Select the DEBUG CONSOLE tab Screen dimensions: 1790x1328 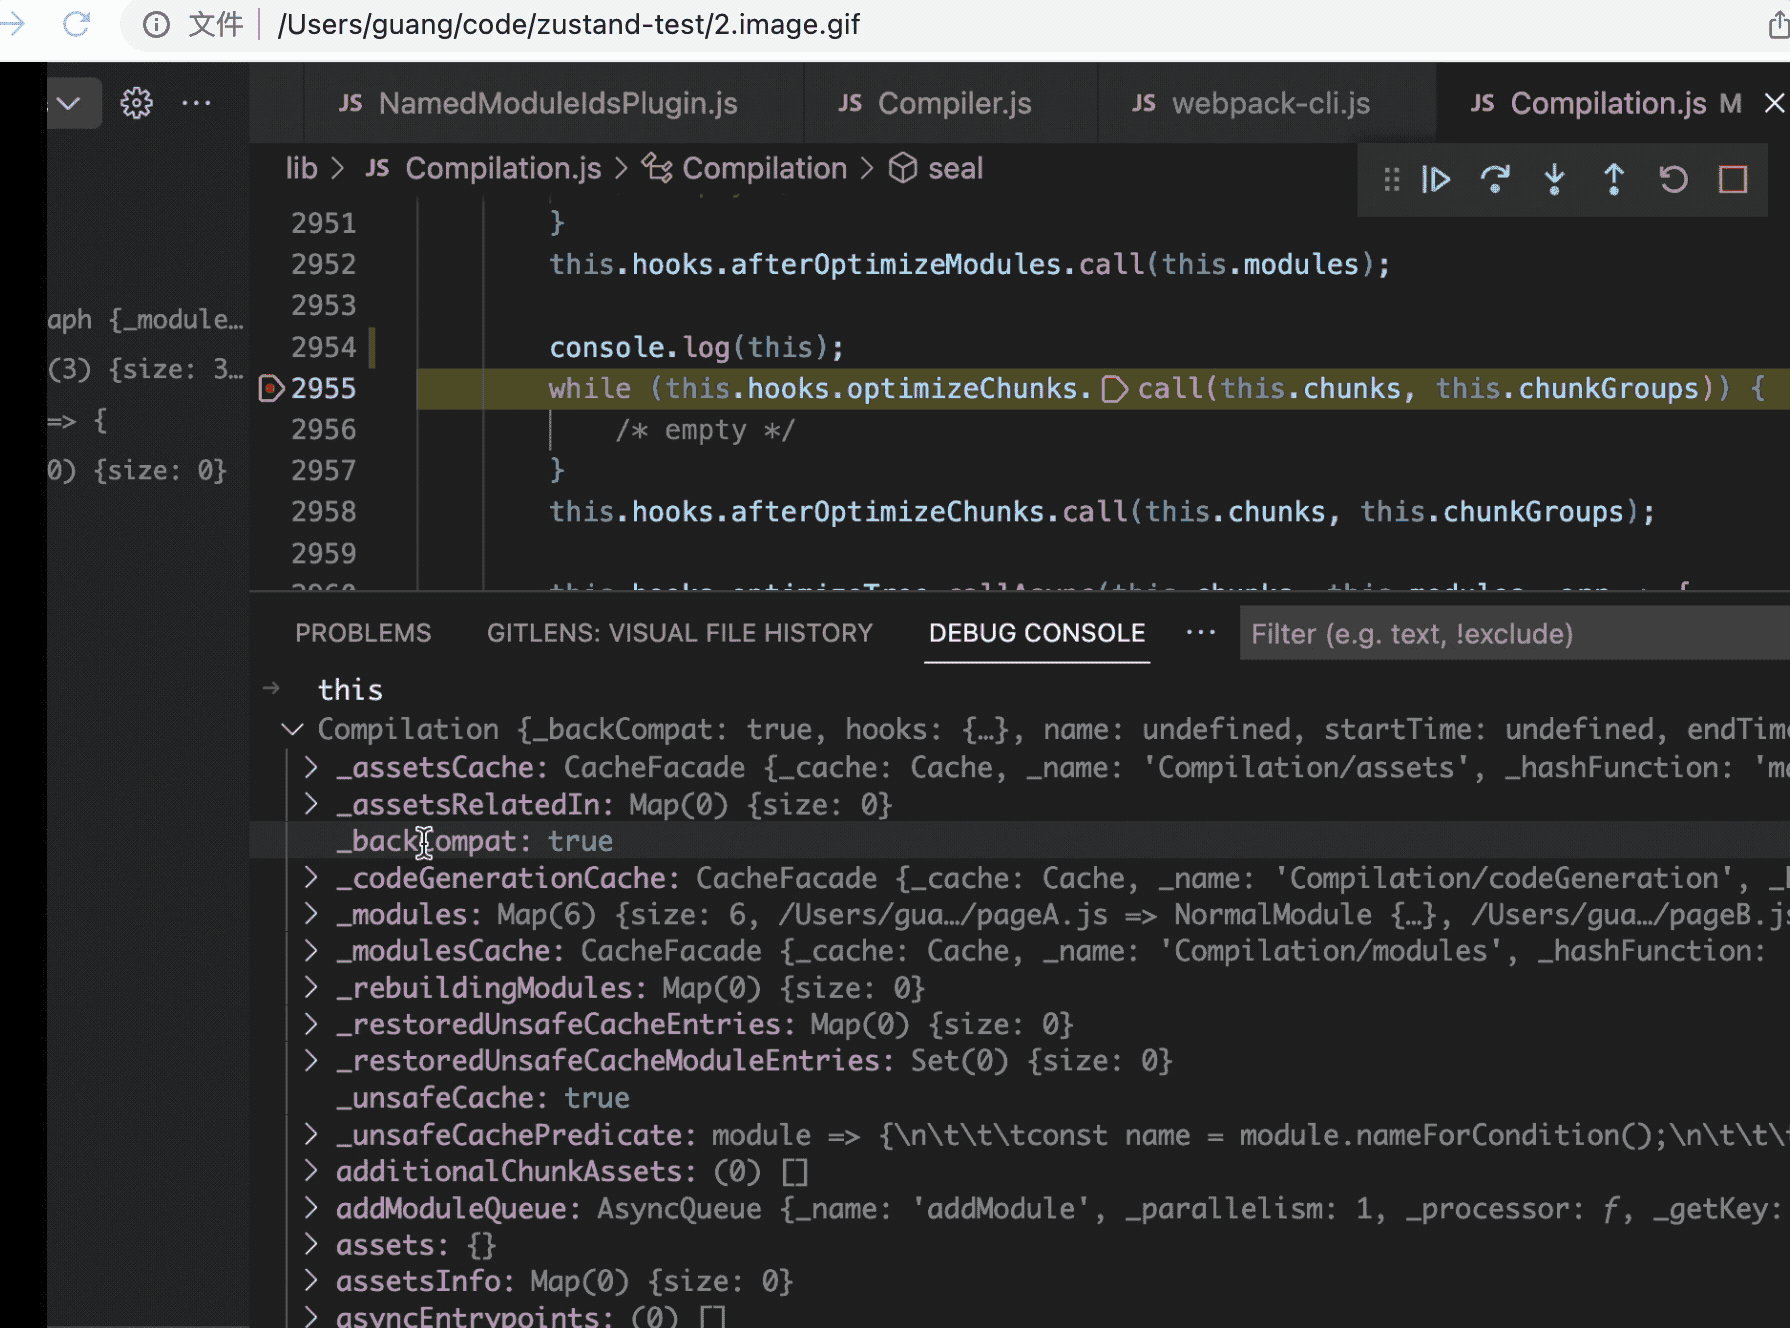(x=1037, y=633)
